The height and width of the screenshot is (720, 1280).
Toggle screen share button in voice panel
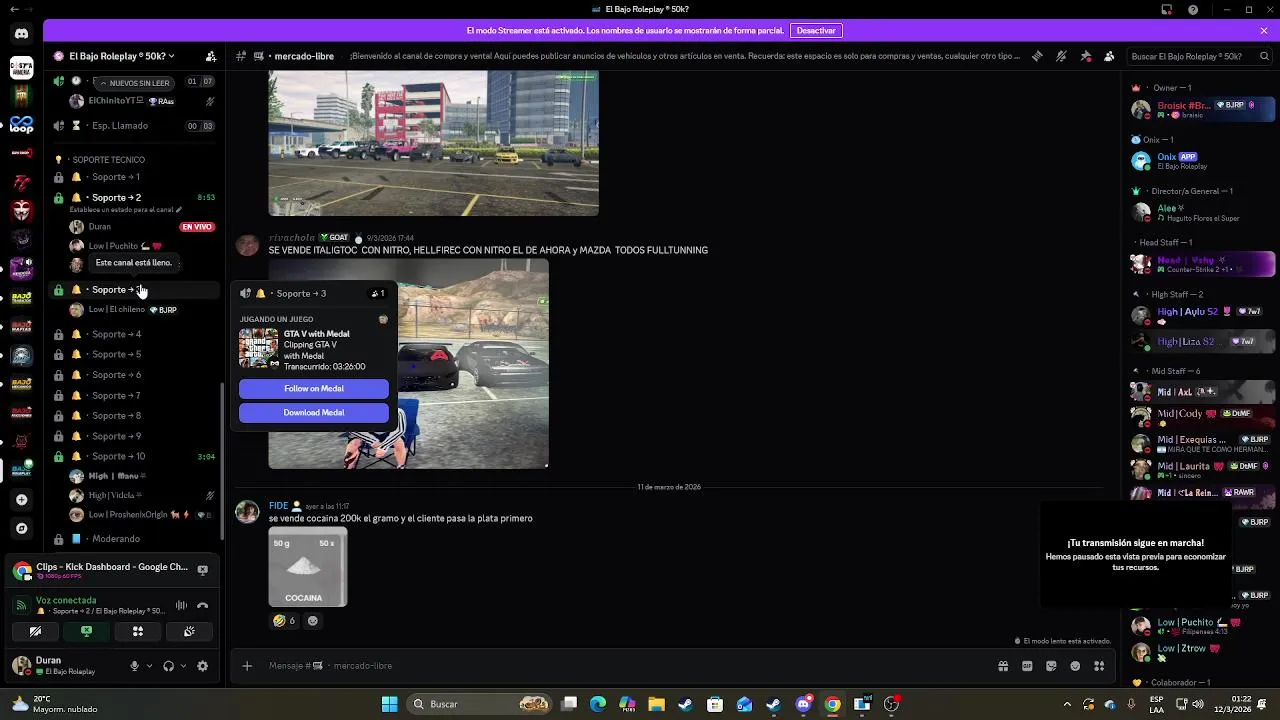pos(86,631)
